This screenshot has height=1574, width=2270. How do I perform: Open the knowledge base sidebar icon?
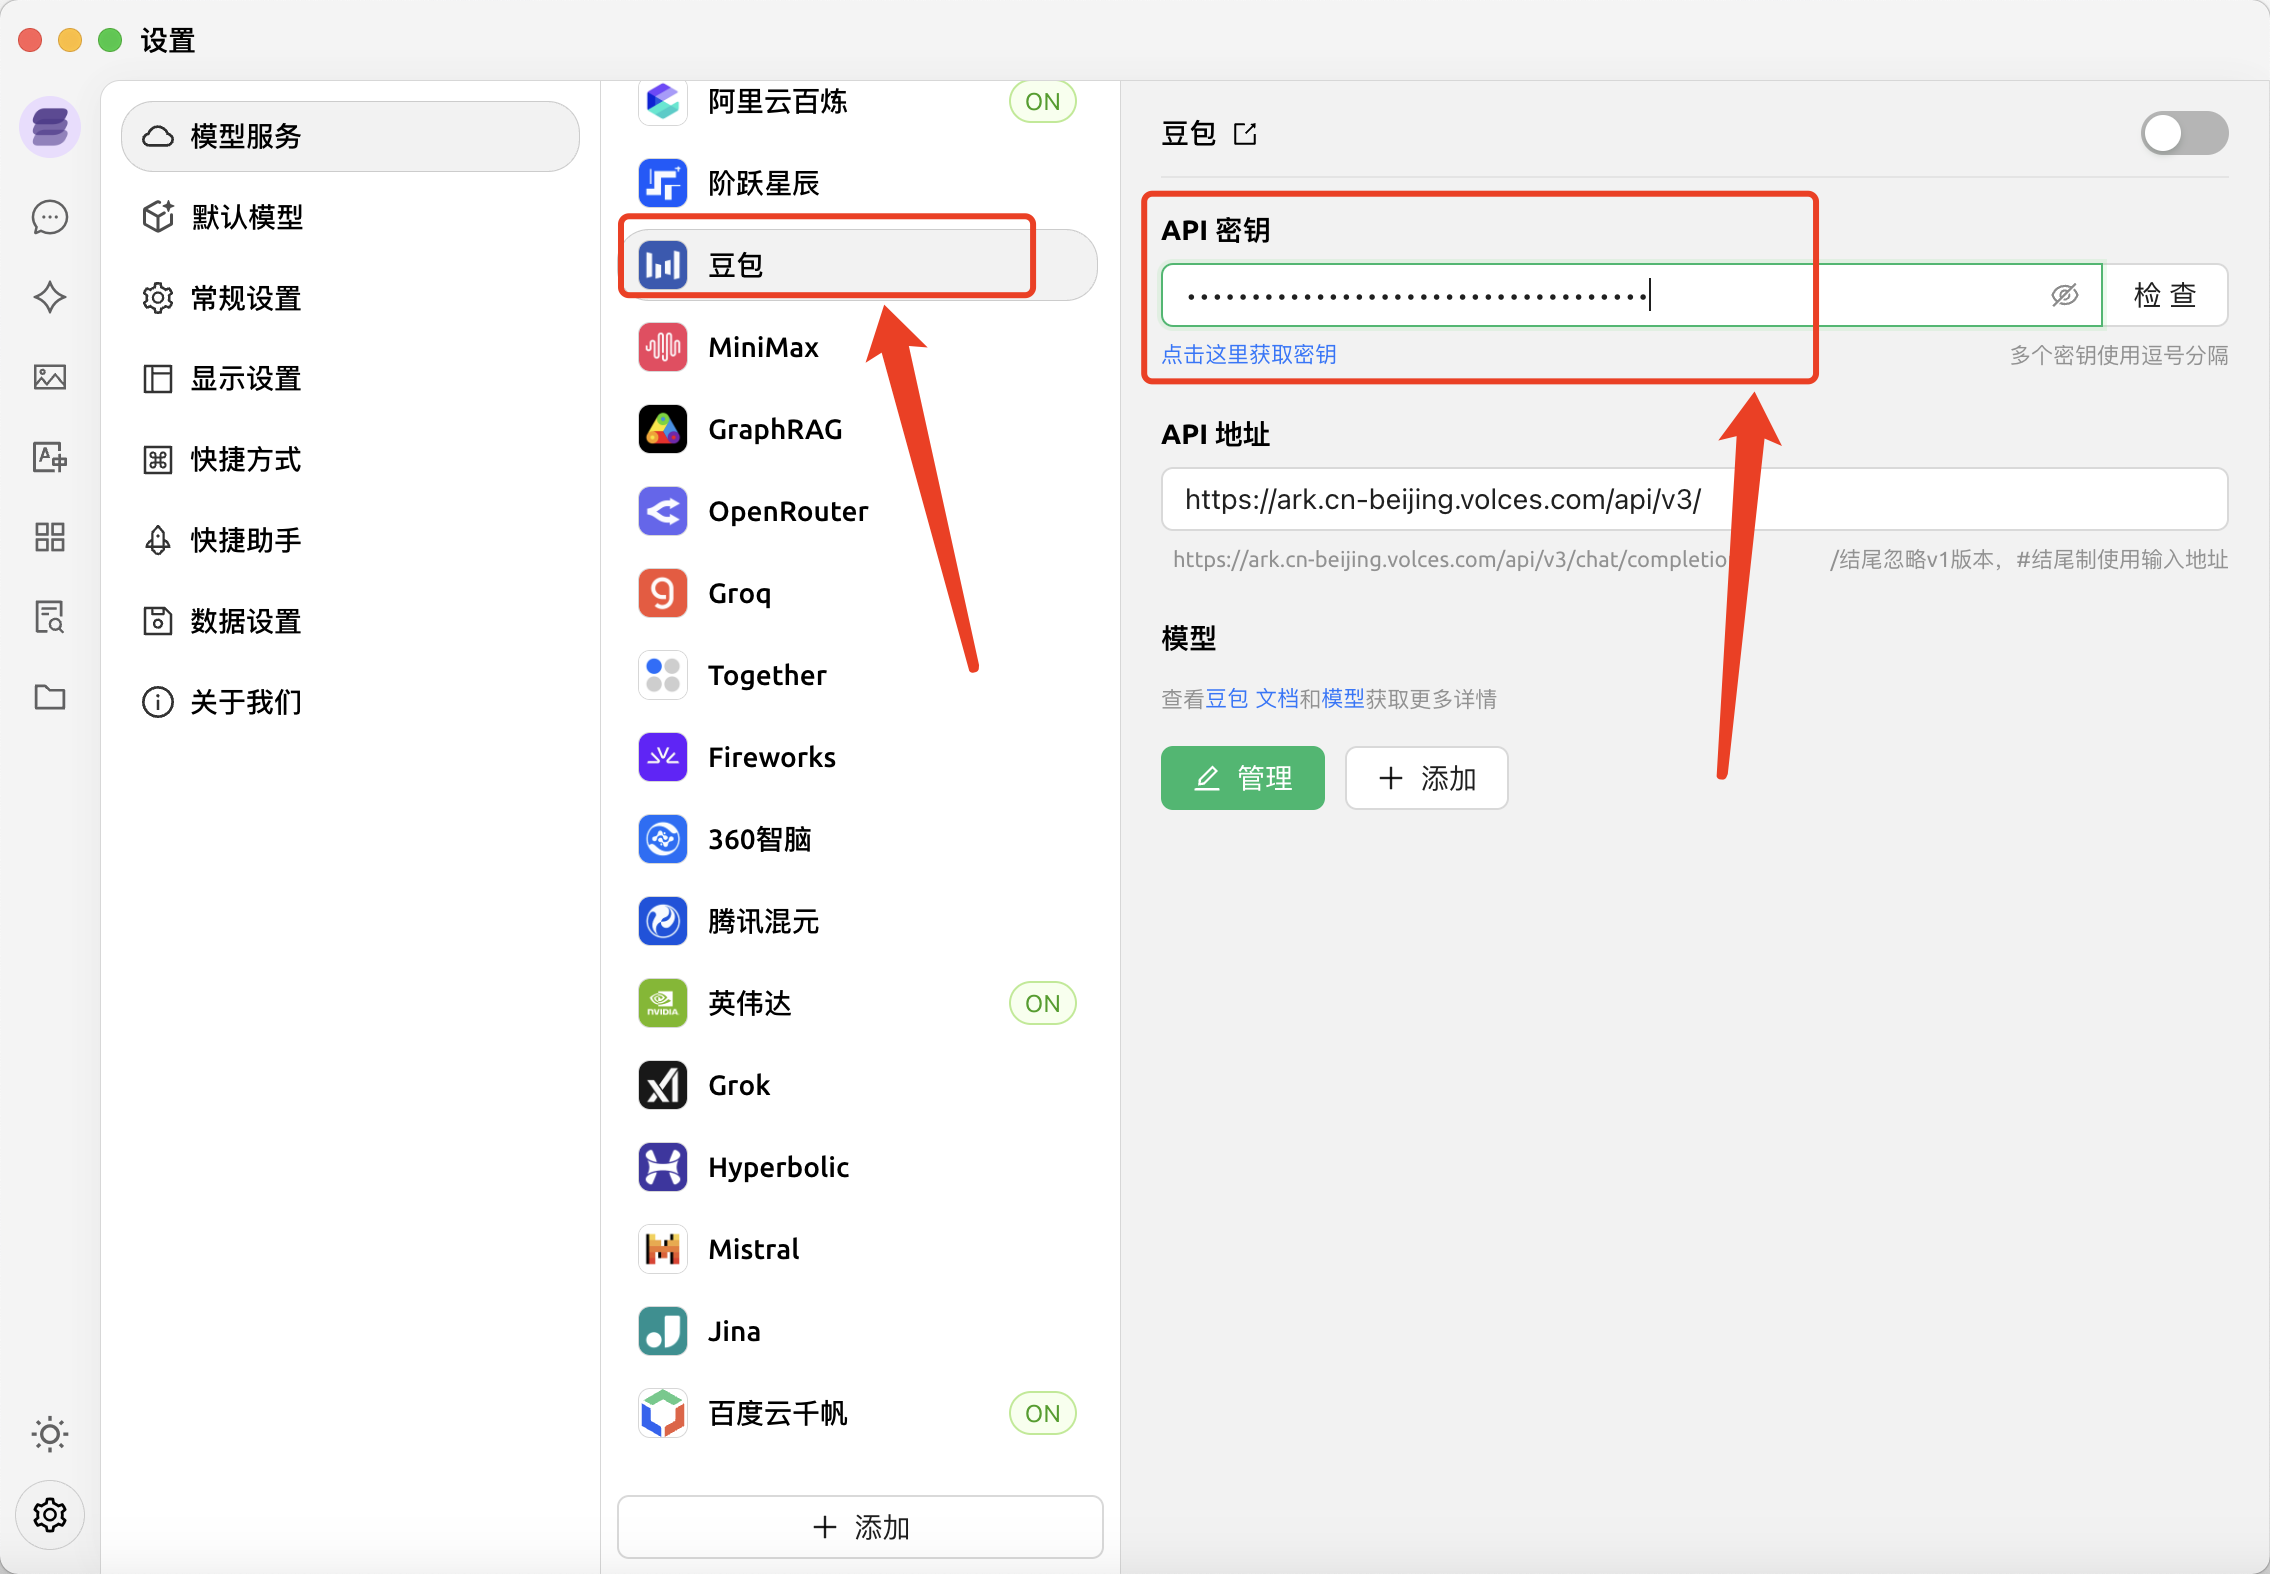click(x=50, y=617)
